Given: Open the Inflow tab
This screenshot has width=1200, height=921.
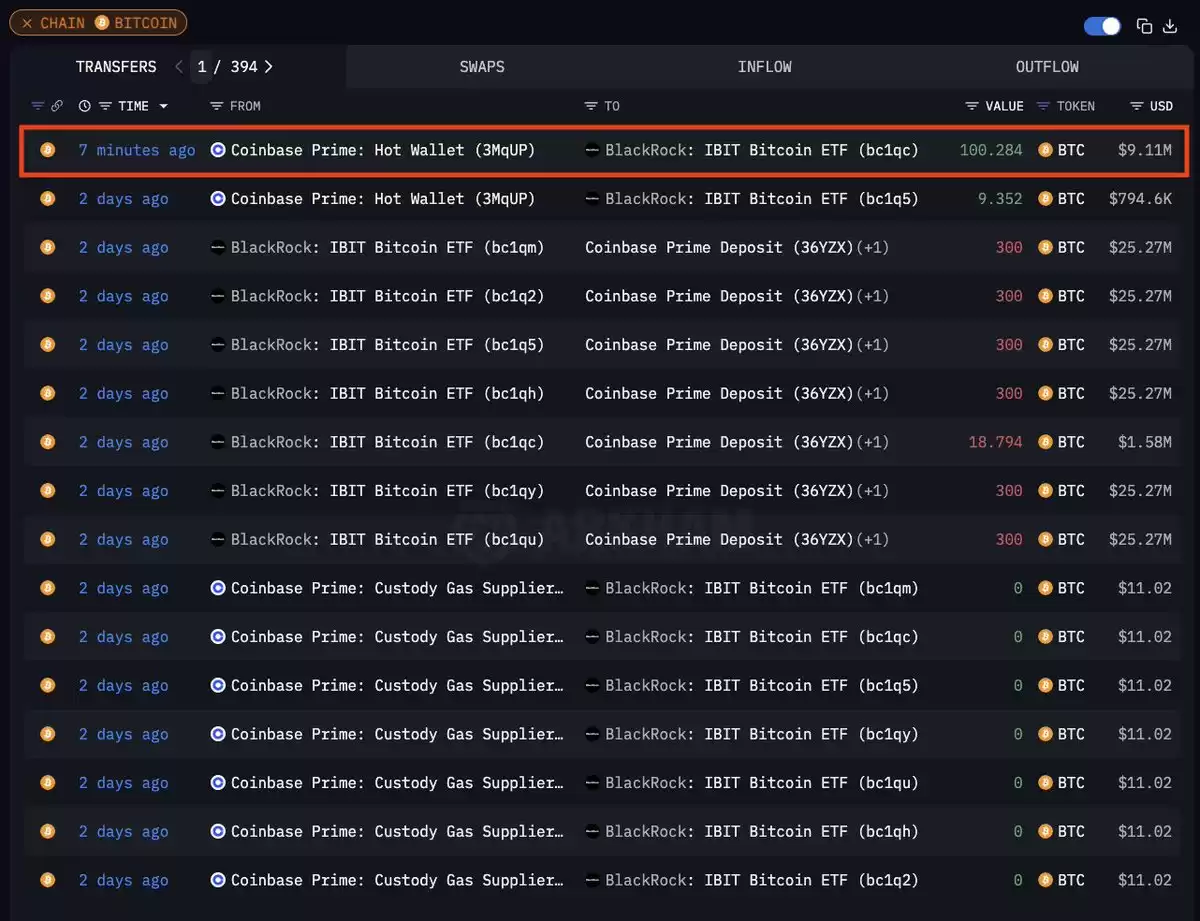Looking at the screenshot, I should pyautogui.click(x=765, y=67).
